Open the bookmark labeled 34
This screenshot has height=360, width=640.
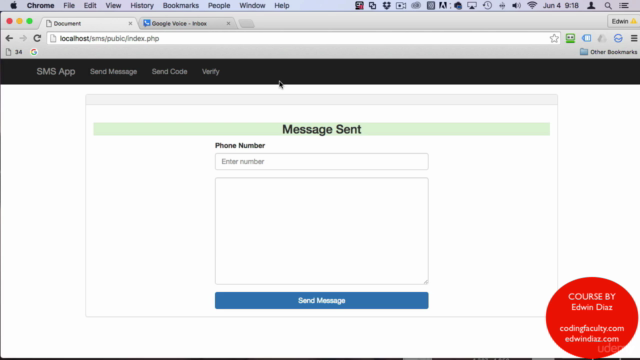14,52
